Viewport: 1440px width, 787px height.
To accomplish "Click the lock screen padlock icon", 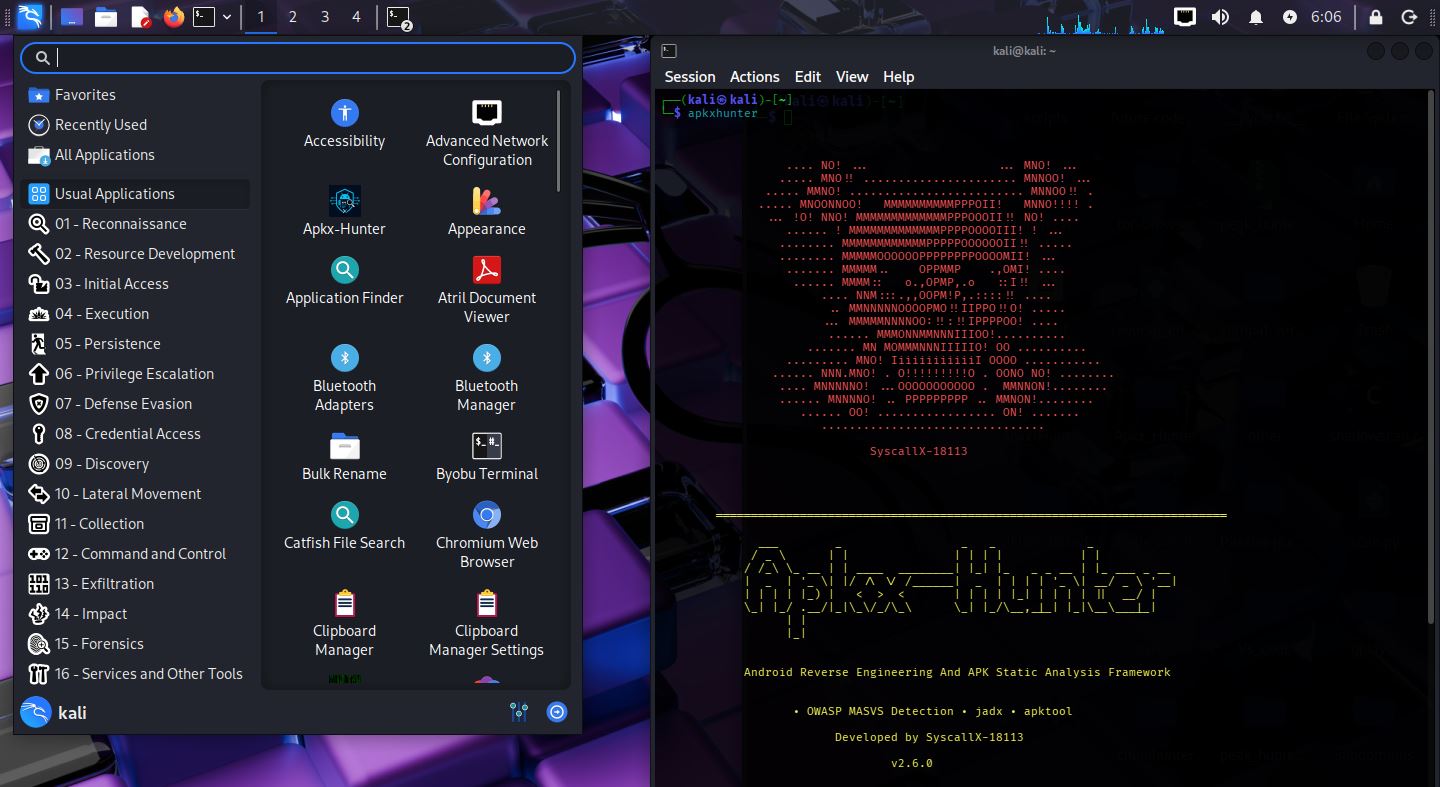I will 1376,17.
